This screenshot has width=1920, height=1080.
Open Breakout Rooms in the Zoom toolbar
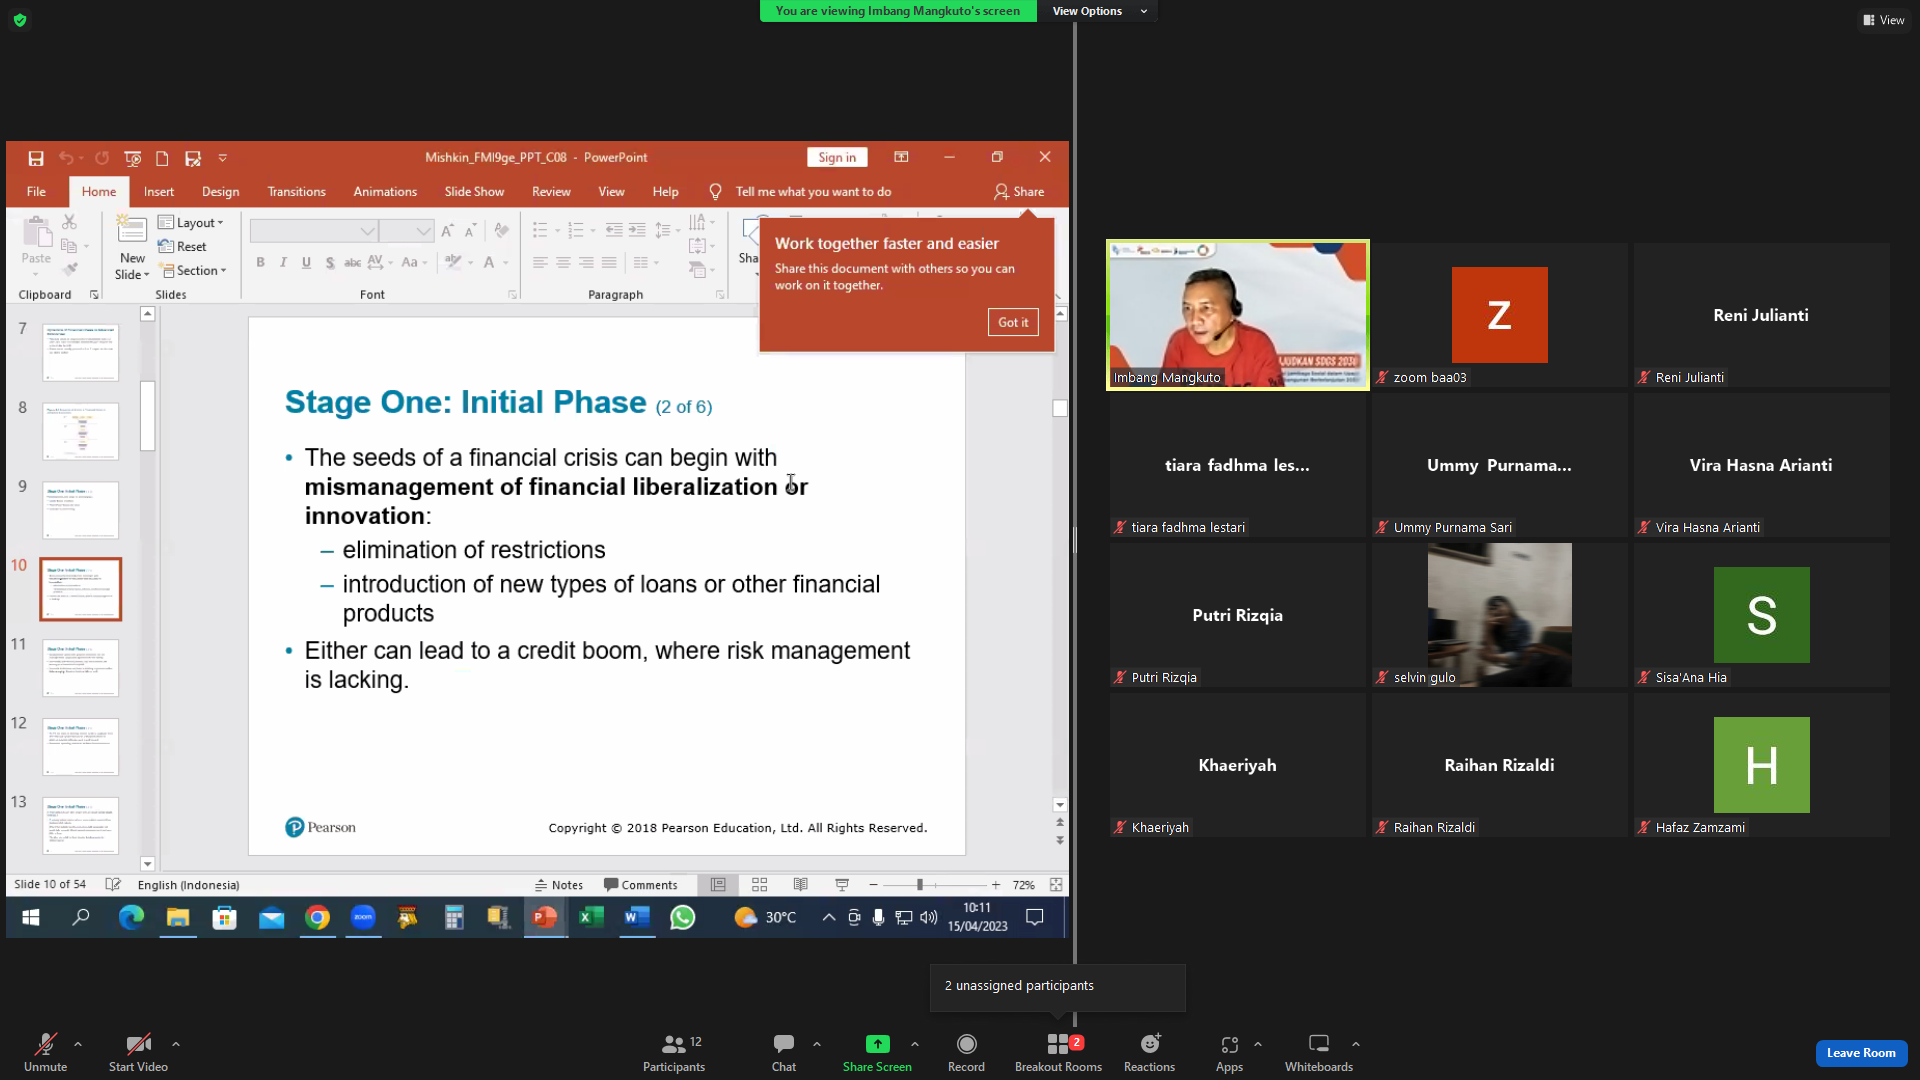click(x=1058, y=1053)
